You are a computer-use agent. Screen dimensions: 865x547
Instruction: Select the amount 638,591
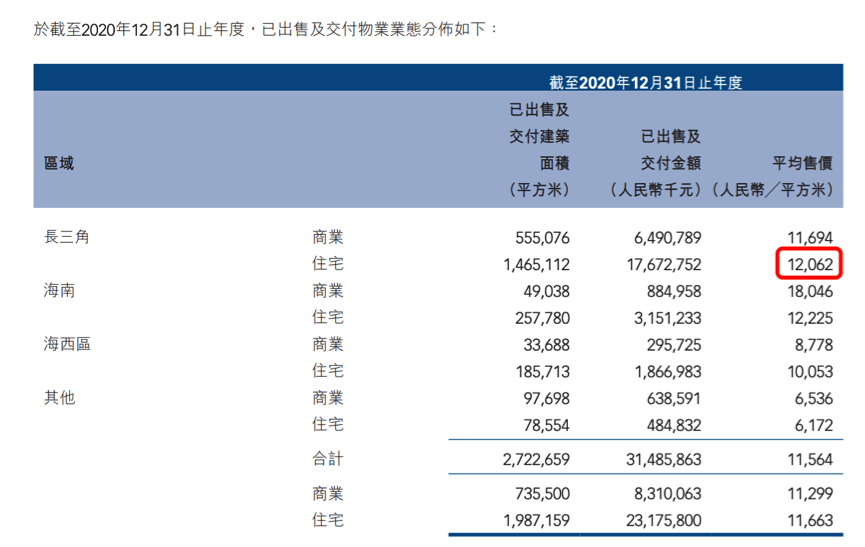(674, 399)
